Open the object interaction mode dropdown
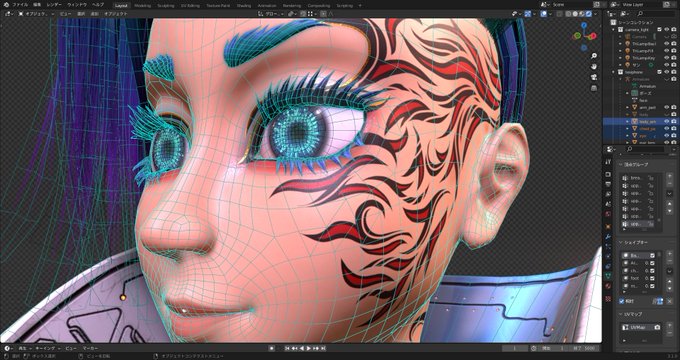Screen dimensions: 680x360 [36, 14]
